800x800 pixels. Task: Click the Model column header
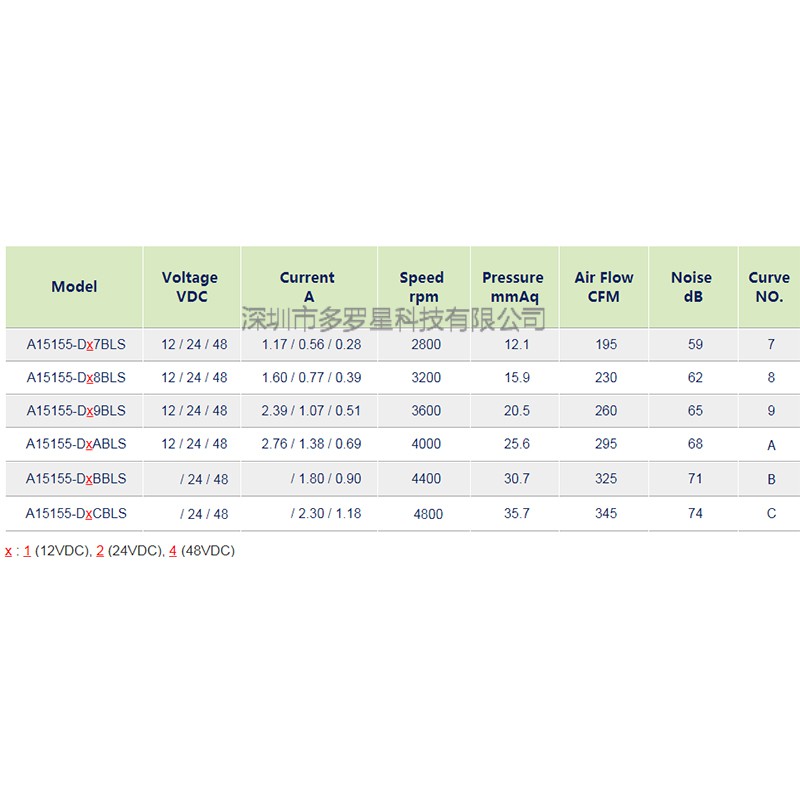74,287
